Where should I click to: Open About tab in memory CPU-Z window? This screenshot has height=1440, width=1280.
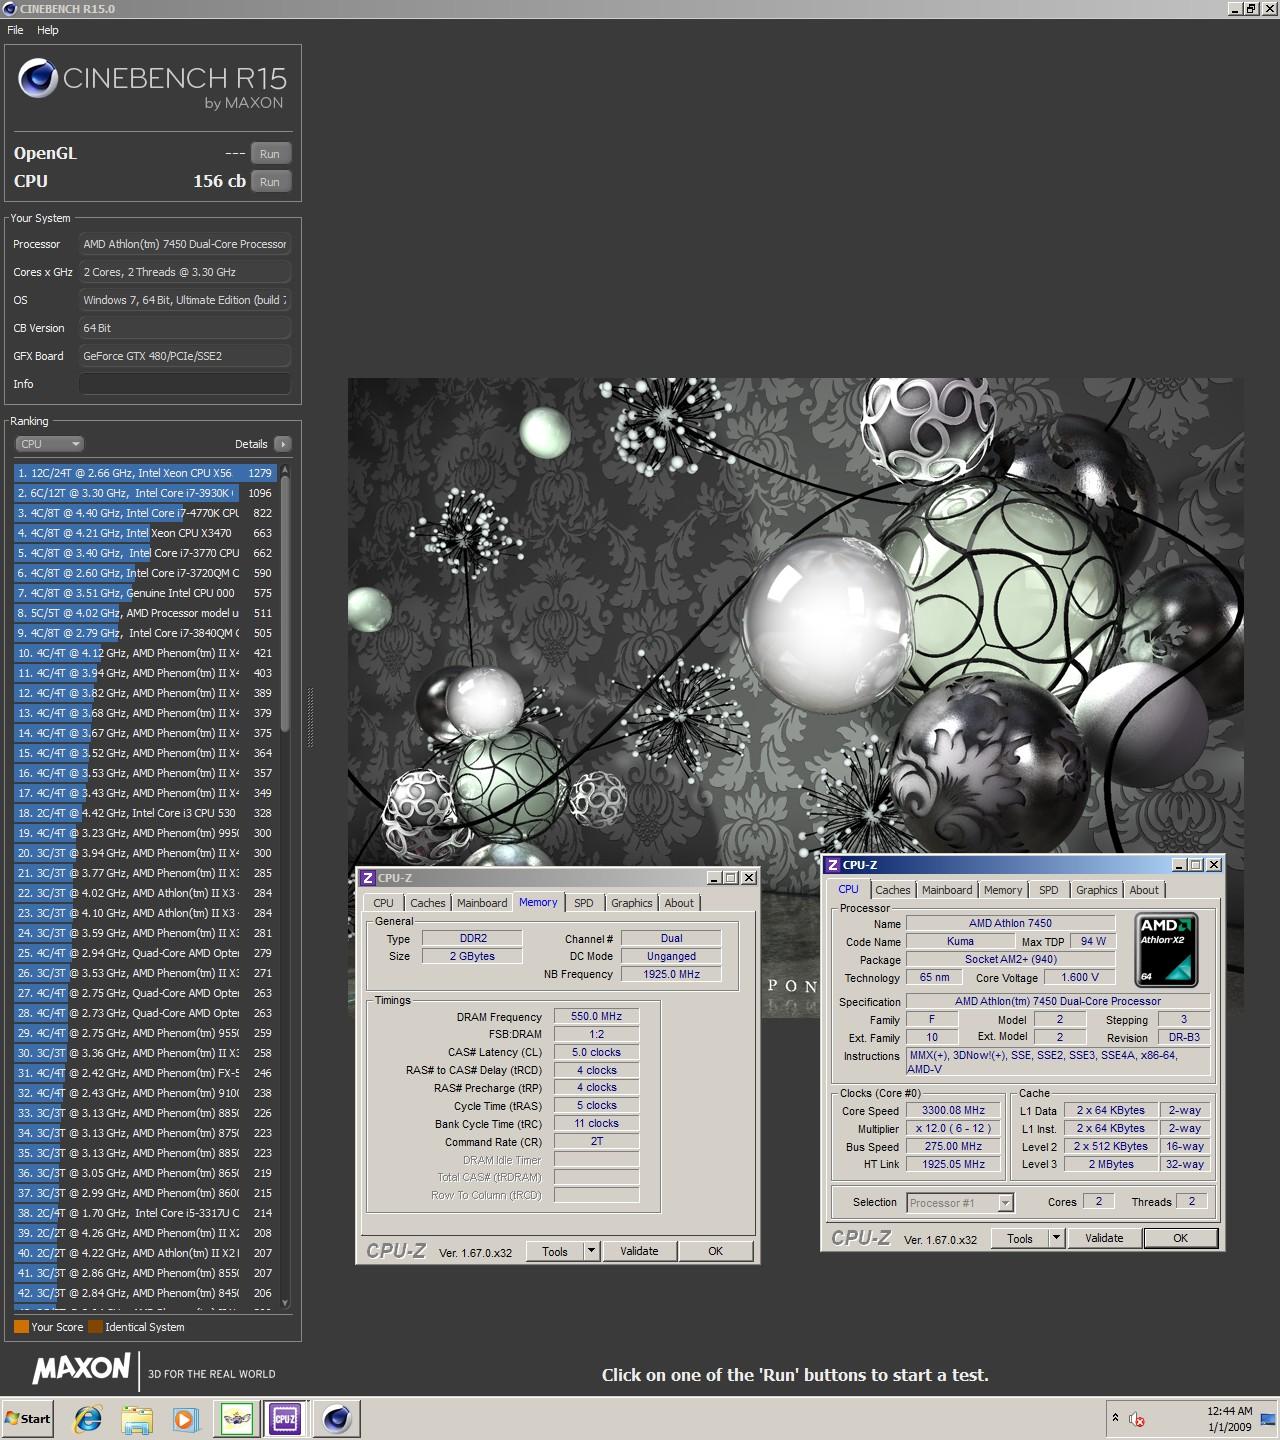click(x=679, y=903)
